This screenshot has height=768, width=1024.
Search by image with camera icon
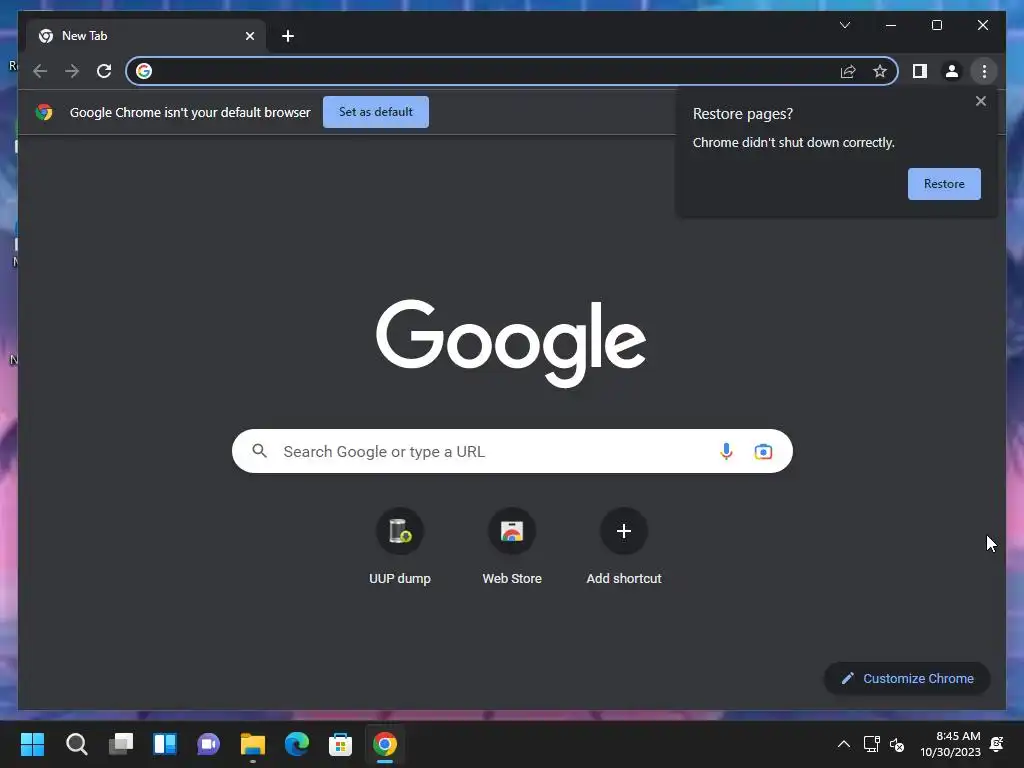coord(763,451)
